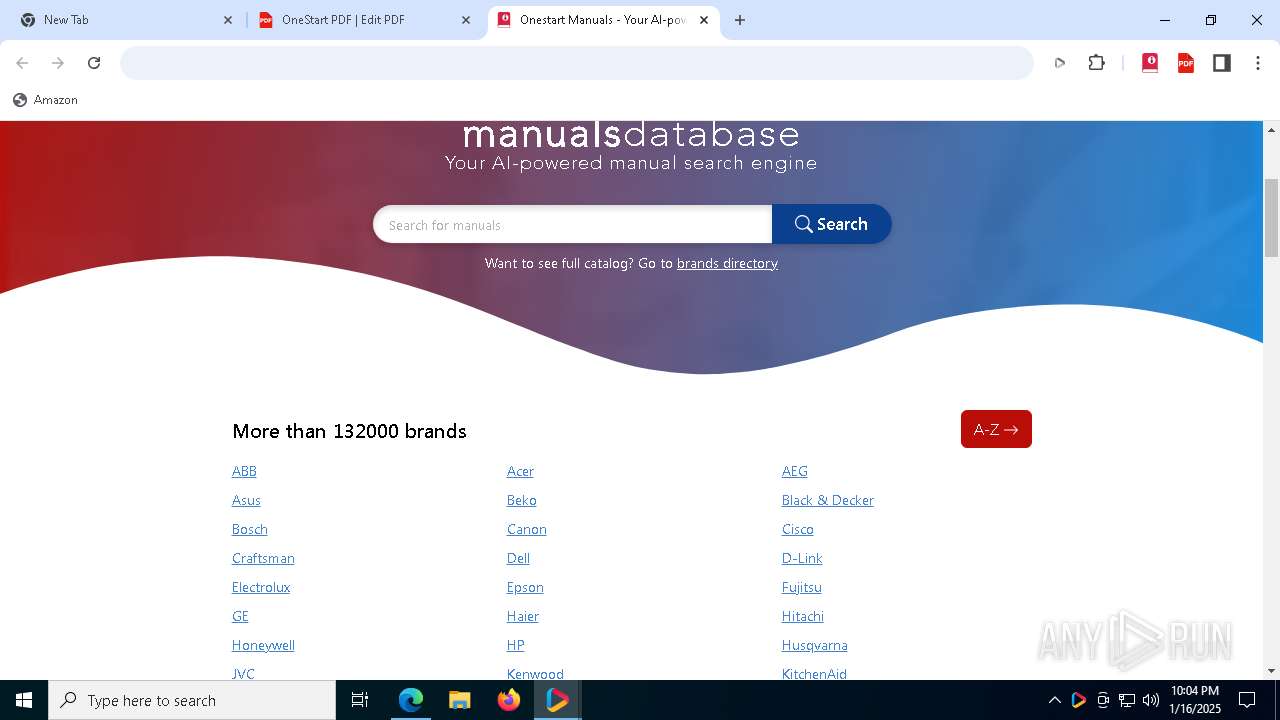Open the Asus brand link

pyautogui.click(x=246, y=500)
